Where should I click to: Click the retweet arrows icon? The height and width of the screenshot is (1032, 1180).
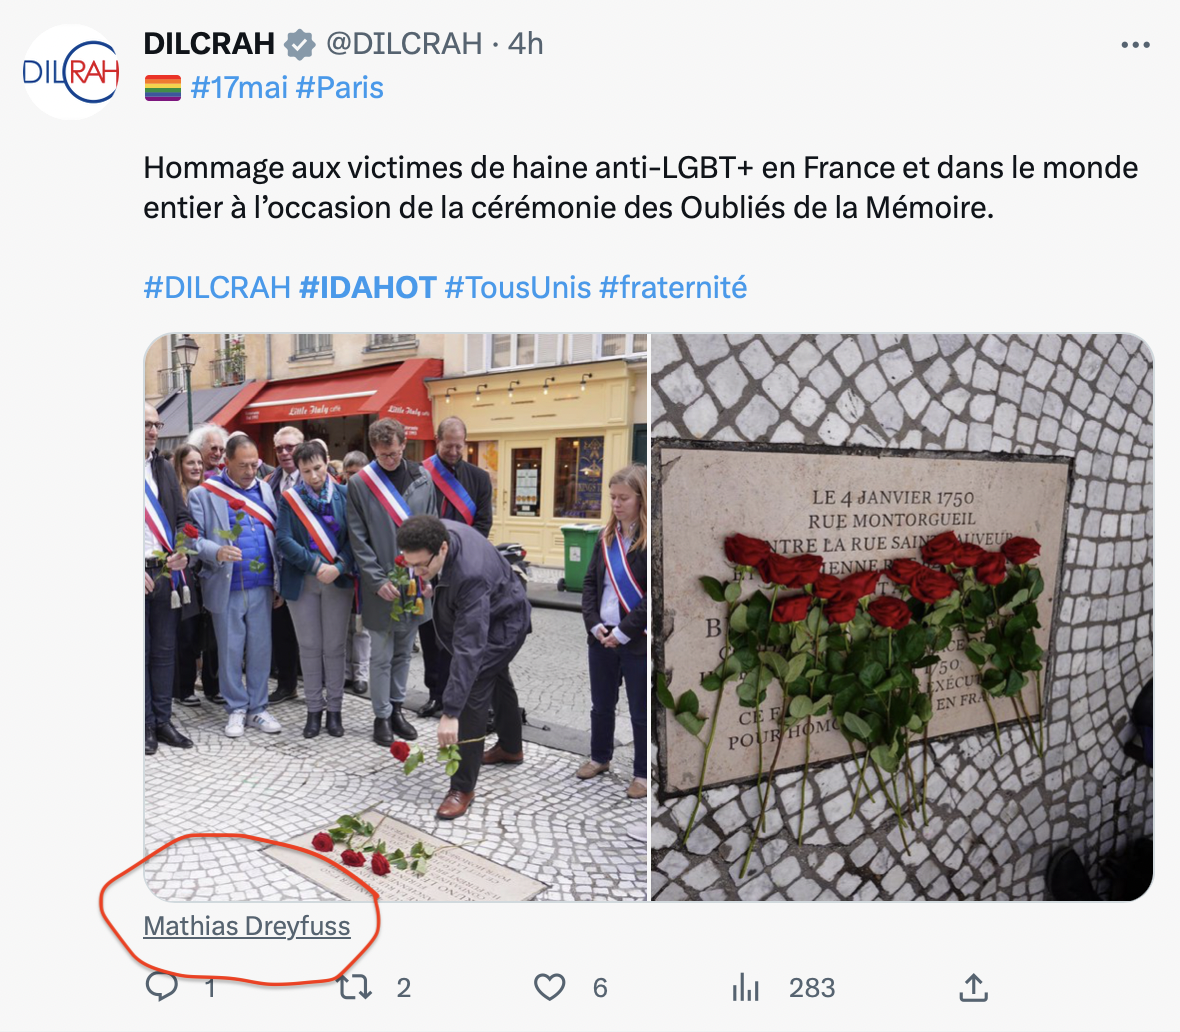pyautogui.click(x=355, y=987)
